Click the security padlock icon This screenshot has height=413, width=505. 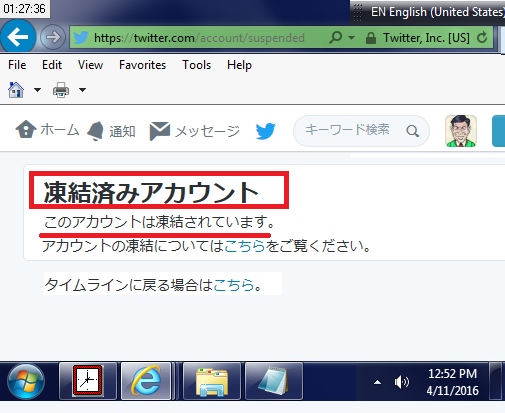click(x=371, y=38)
